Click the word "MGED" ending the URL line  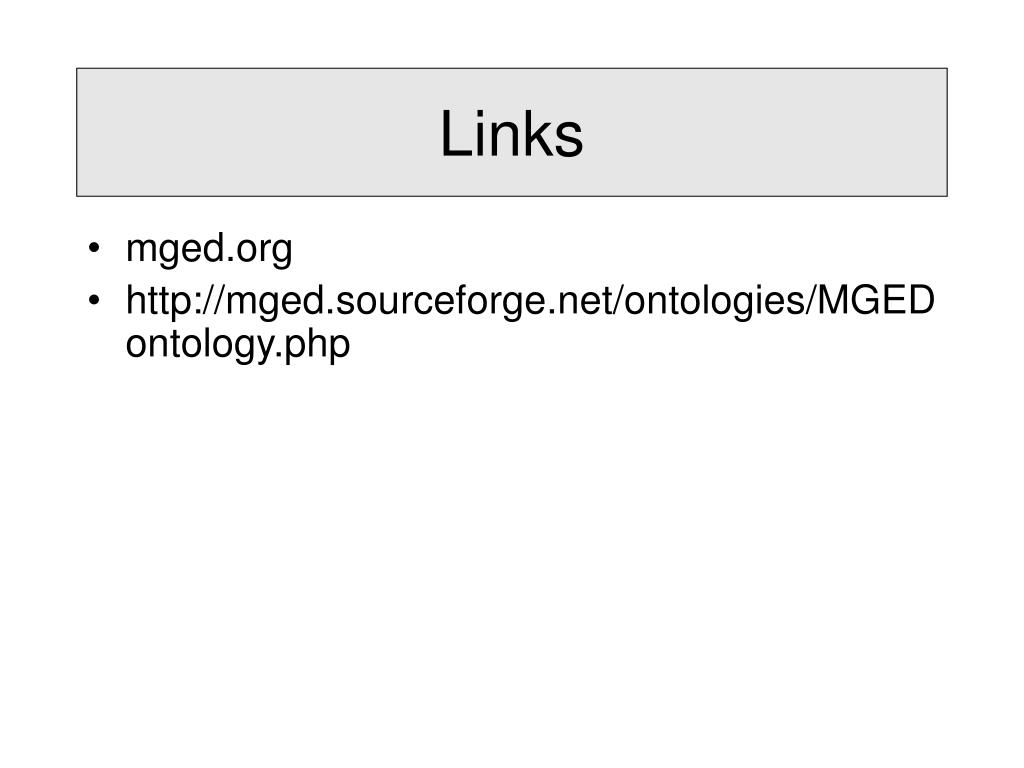[876, 300]
